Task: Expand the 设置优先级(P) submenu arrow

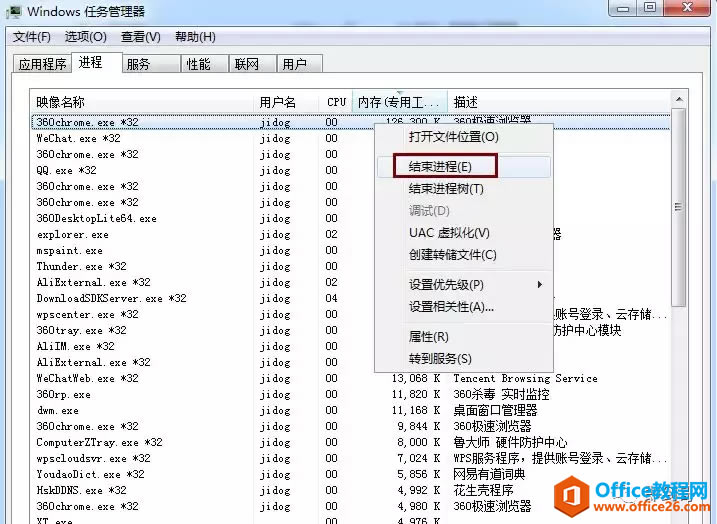Action: [x=540, y=284]
